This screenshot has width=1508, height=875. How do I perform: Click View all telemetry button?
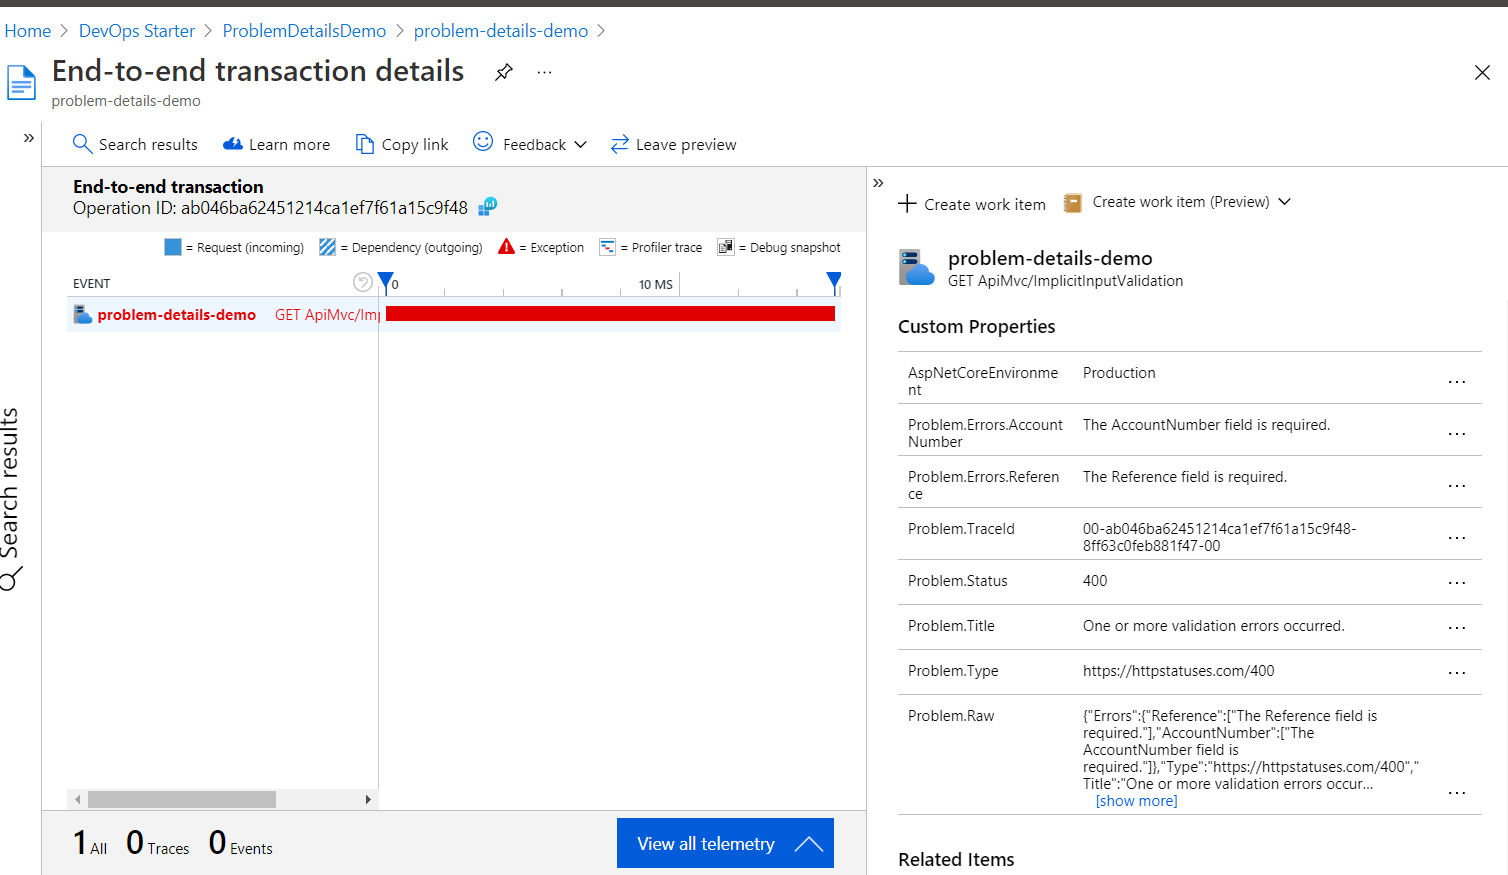[x=725, y=843]
